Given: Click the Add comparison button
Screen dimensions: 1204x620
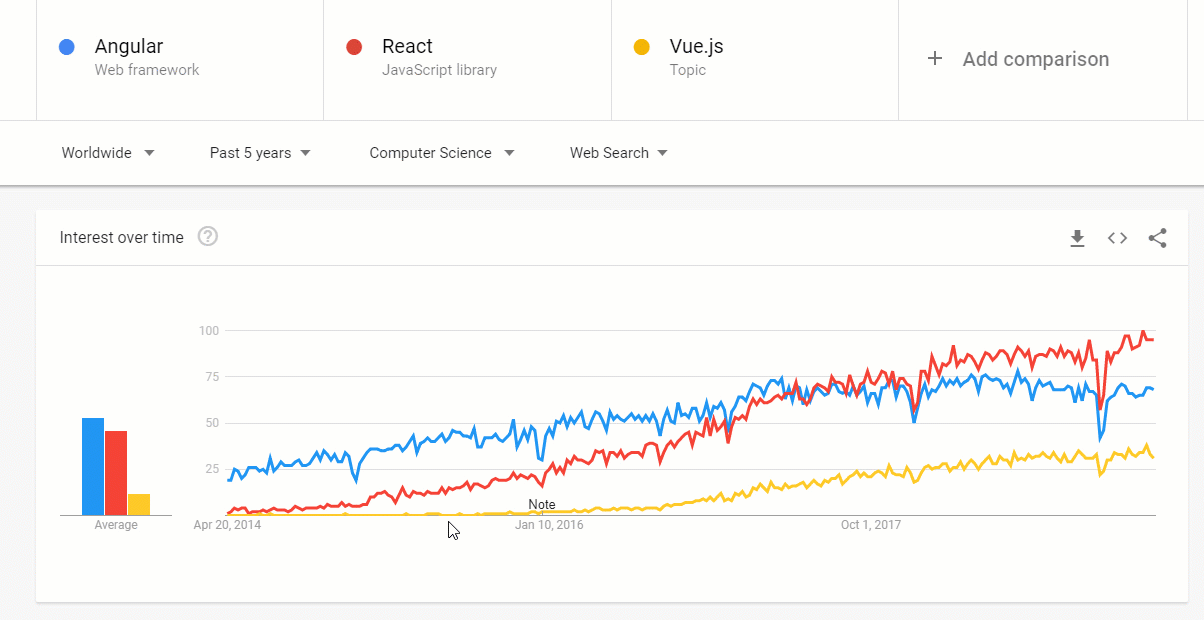Looking at the screenshot, I should [x=1035, y=59].
